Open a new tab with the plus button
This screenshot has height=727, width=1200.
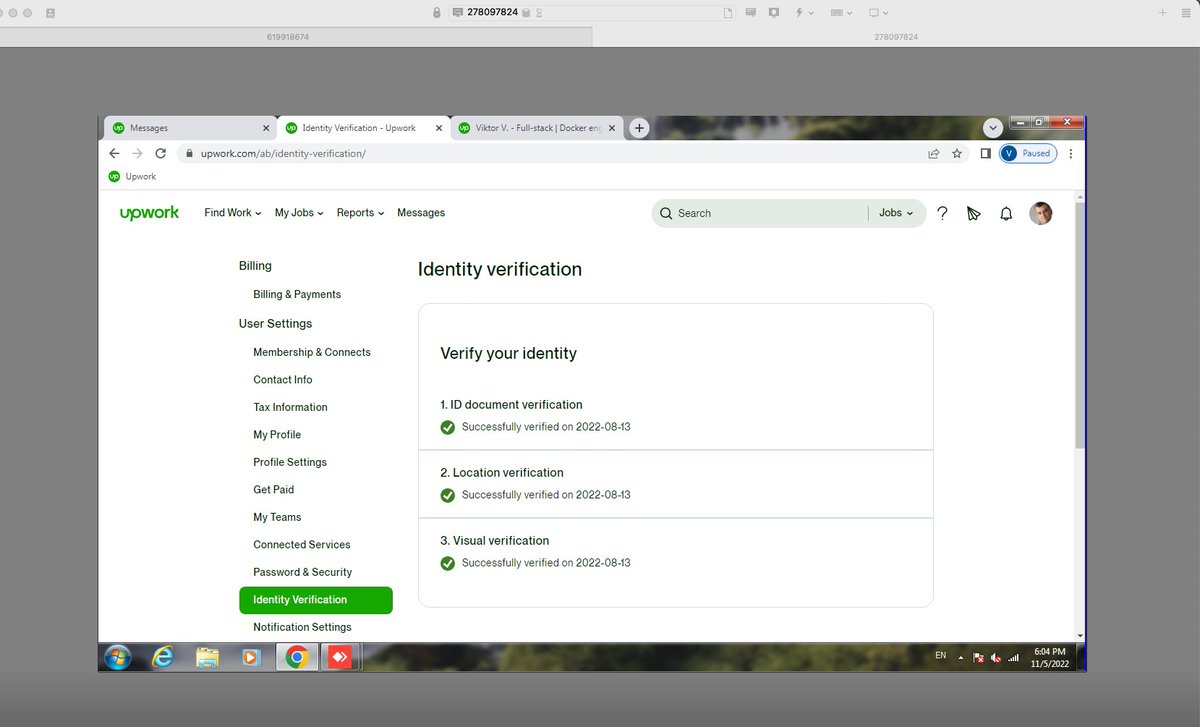(x=639, y=128)
